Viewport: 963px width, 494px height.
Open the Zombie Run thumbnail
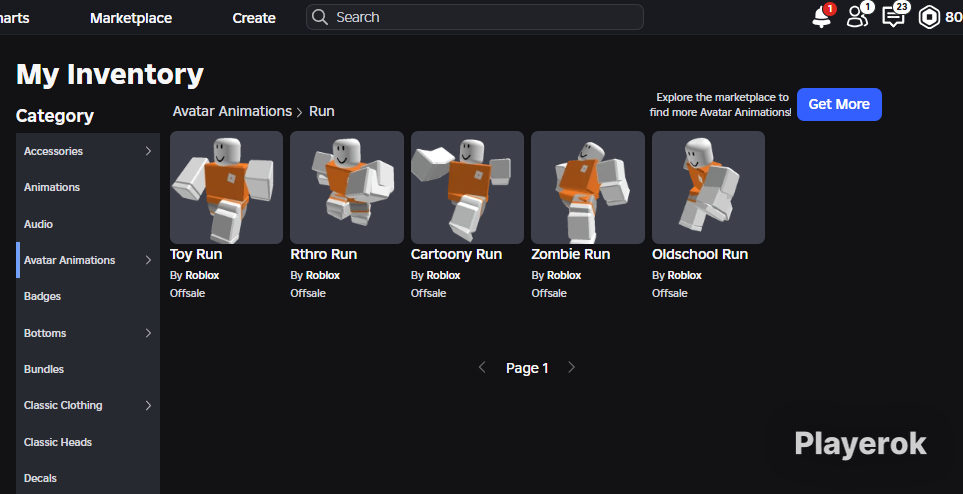pyautogui.click(x=588, y=187)
